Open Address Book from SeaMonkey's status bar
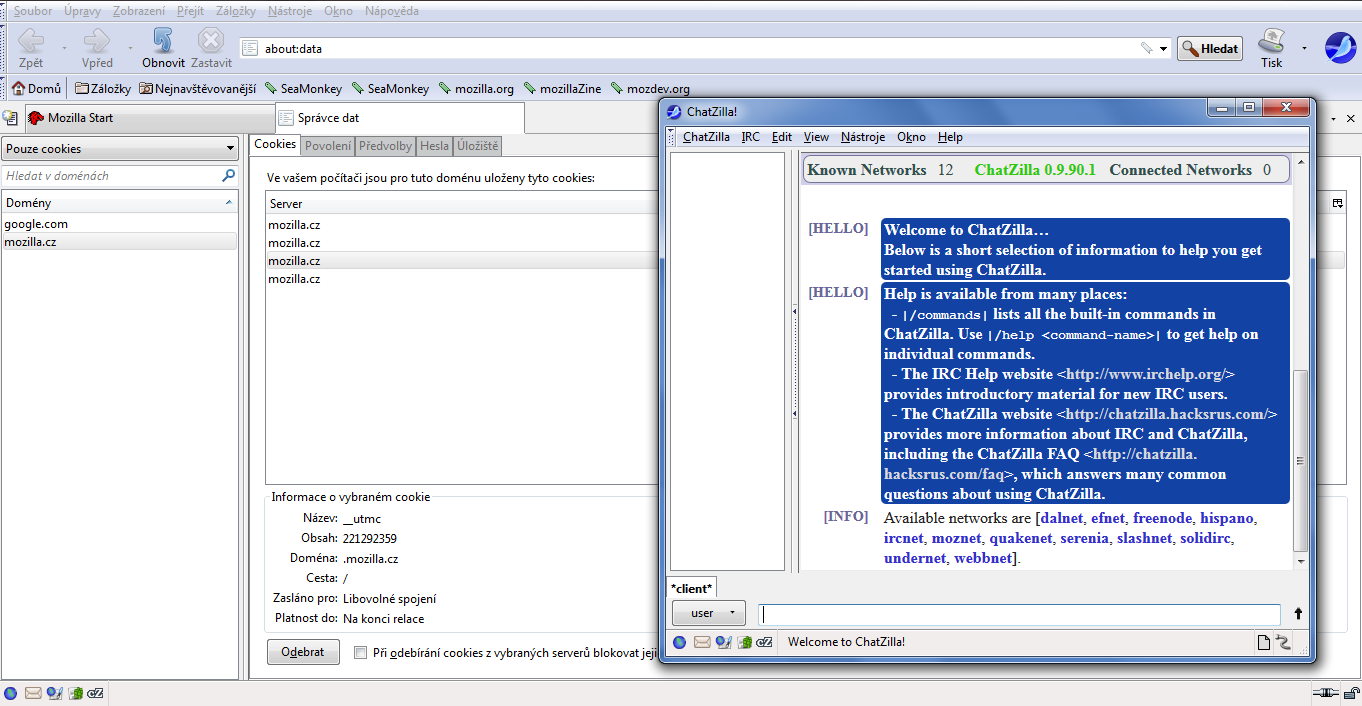Screen dimensions: 1362x706 [x=75, y=693]
